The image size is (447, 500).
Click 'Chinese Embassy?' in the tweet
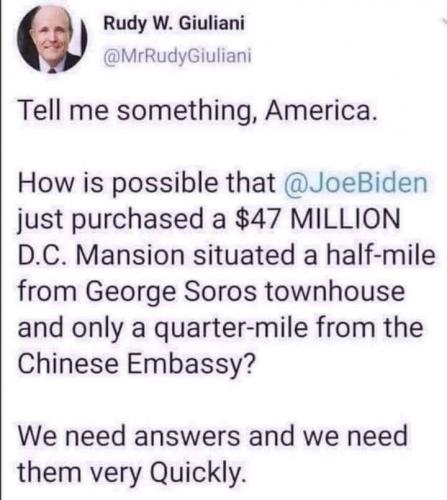click(137, 365)
